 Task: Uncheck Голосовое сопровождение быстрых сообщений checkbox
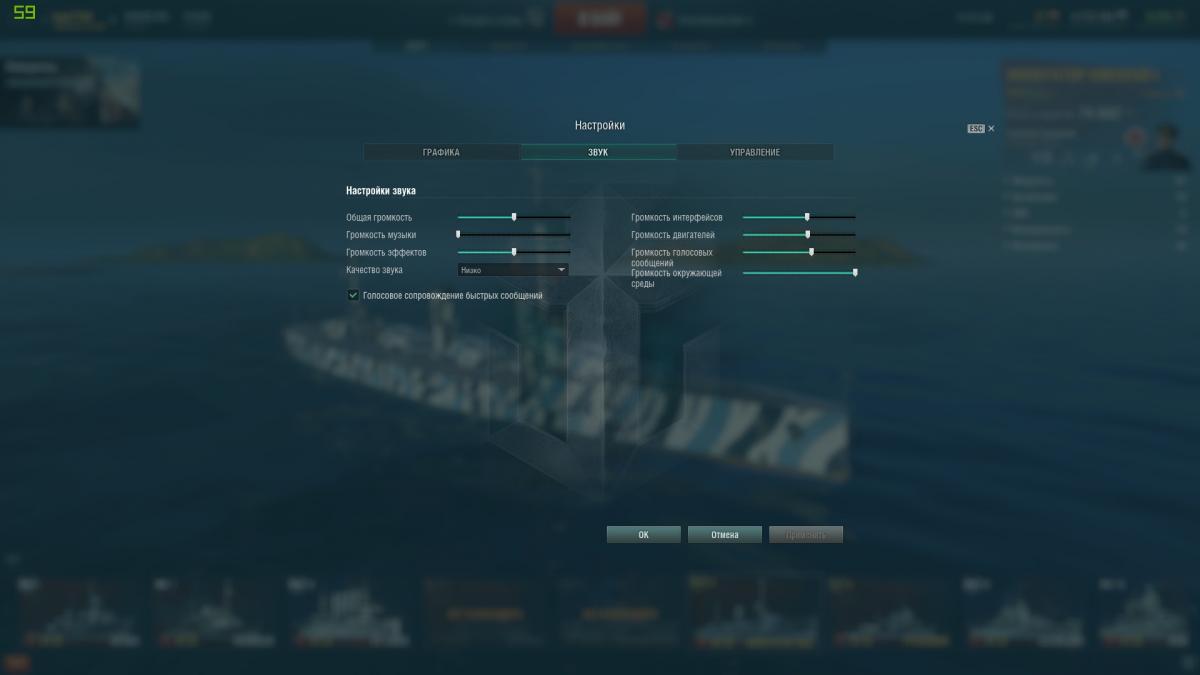[x=353, y=295]
